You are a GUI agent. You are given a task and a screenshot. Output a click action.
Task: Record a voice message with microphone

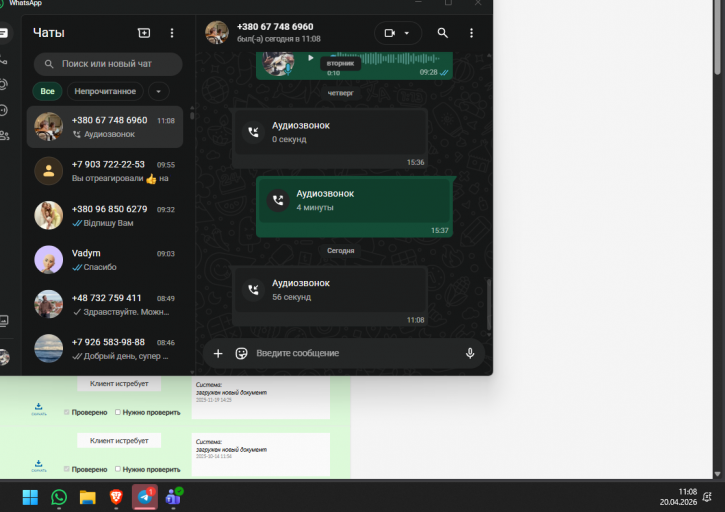coord(470,353)
